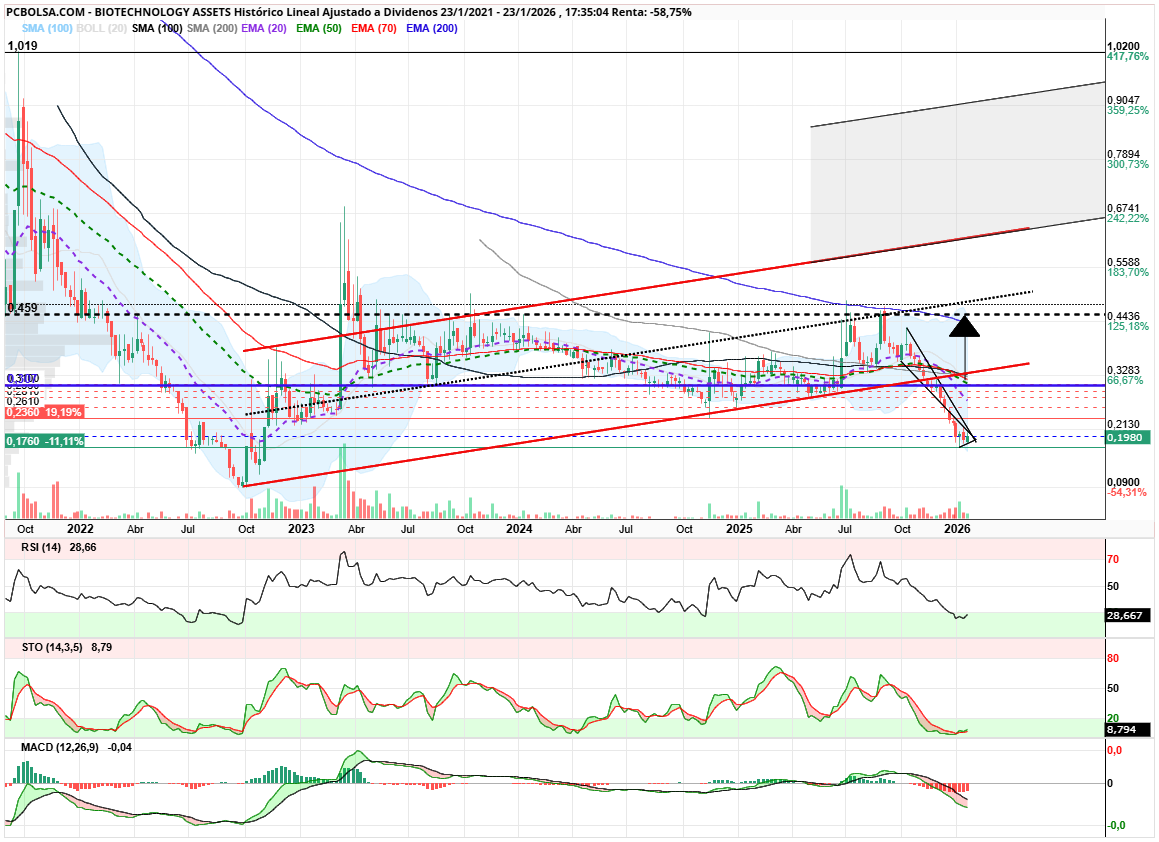Click the 66,67% percentage axis label
Viewport: 1159px width, 842px height.
1125,381
